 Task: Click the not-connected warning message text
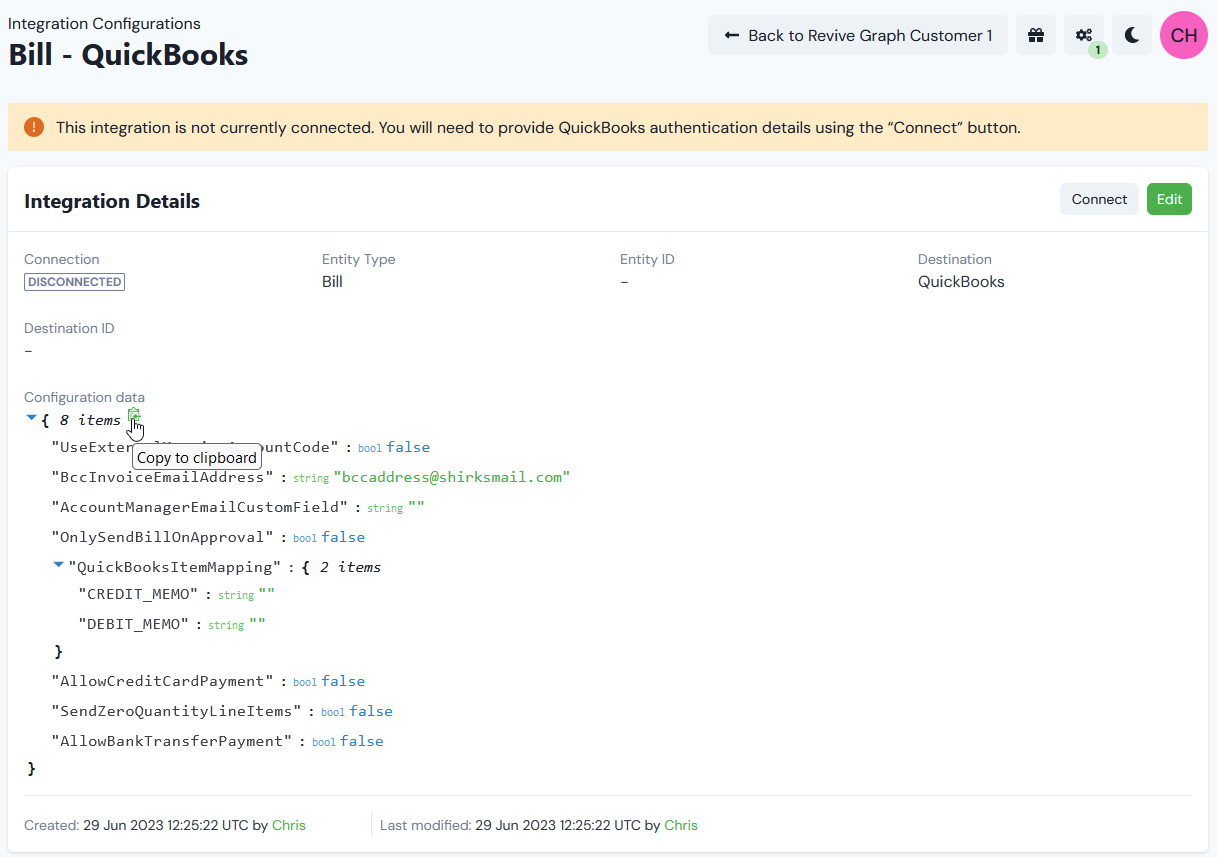coord(538,128)
